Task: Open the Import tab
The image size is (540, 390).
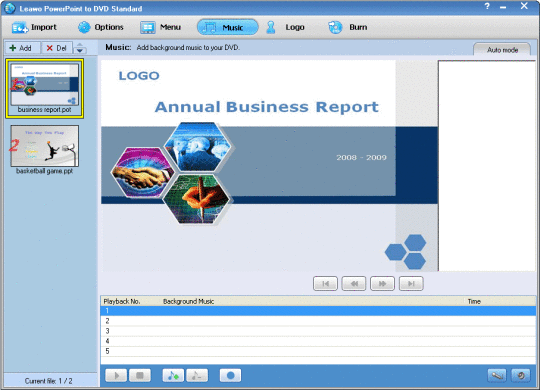Action: click(x=34, y=27)
